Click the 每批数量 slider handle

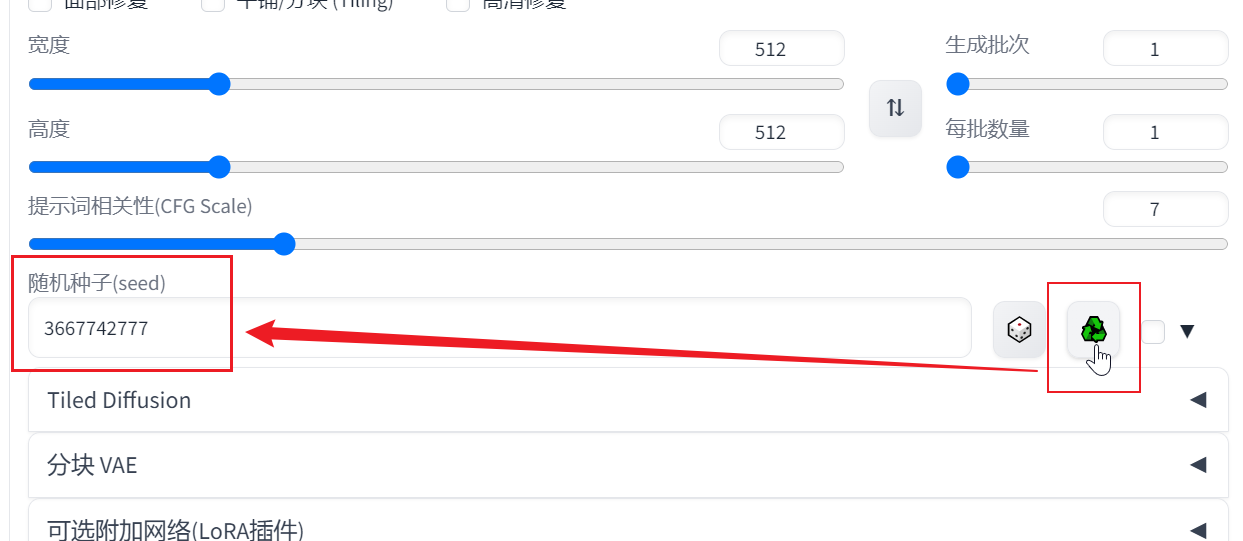pyautogui.click(x=958, y=167)
